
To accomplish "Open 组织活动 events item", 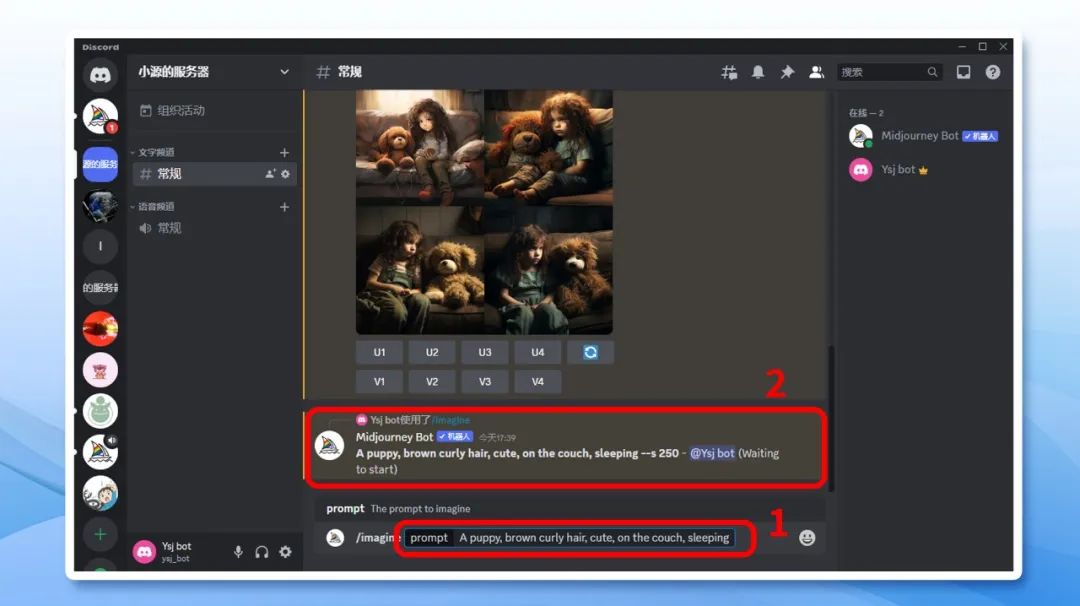I will click(x=214, y=110).
